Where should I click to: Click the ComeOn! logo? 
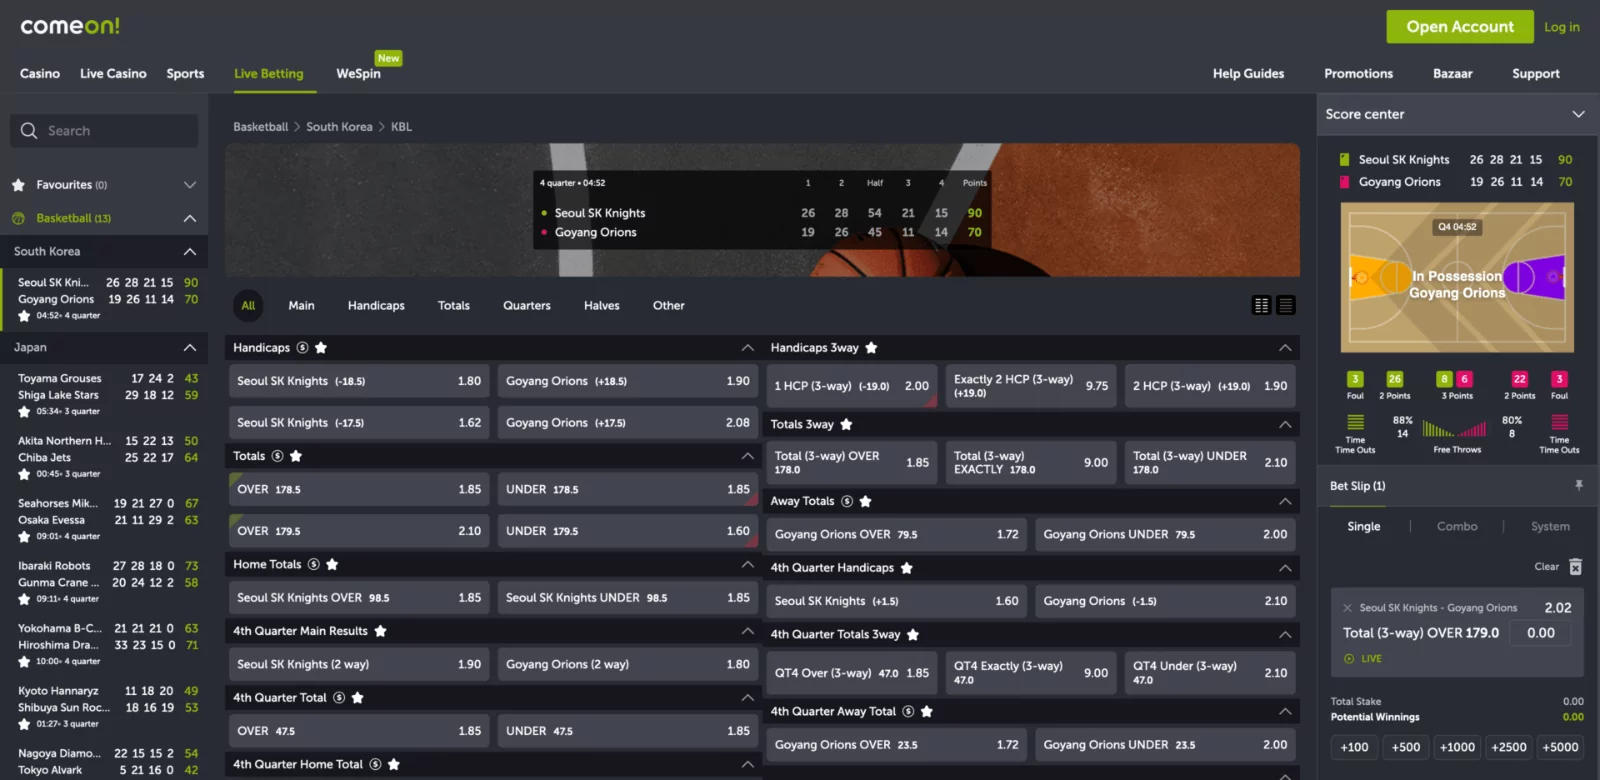tap(70, 26)
